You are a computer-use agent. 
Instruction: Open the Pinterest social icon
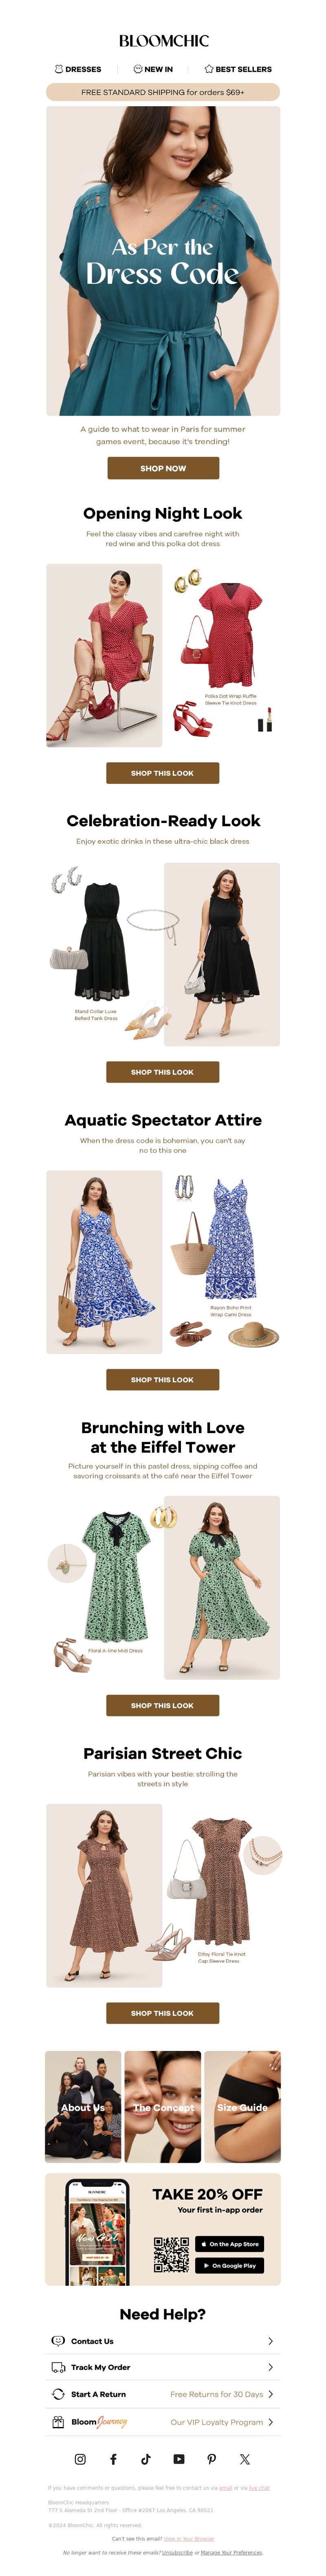coord(212,2459)
